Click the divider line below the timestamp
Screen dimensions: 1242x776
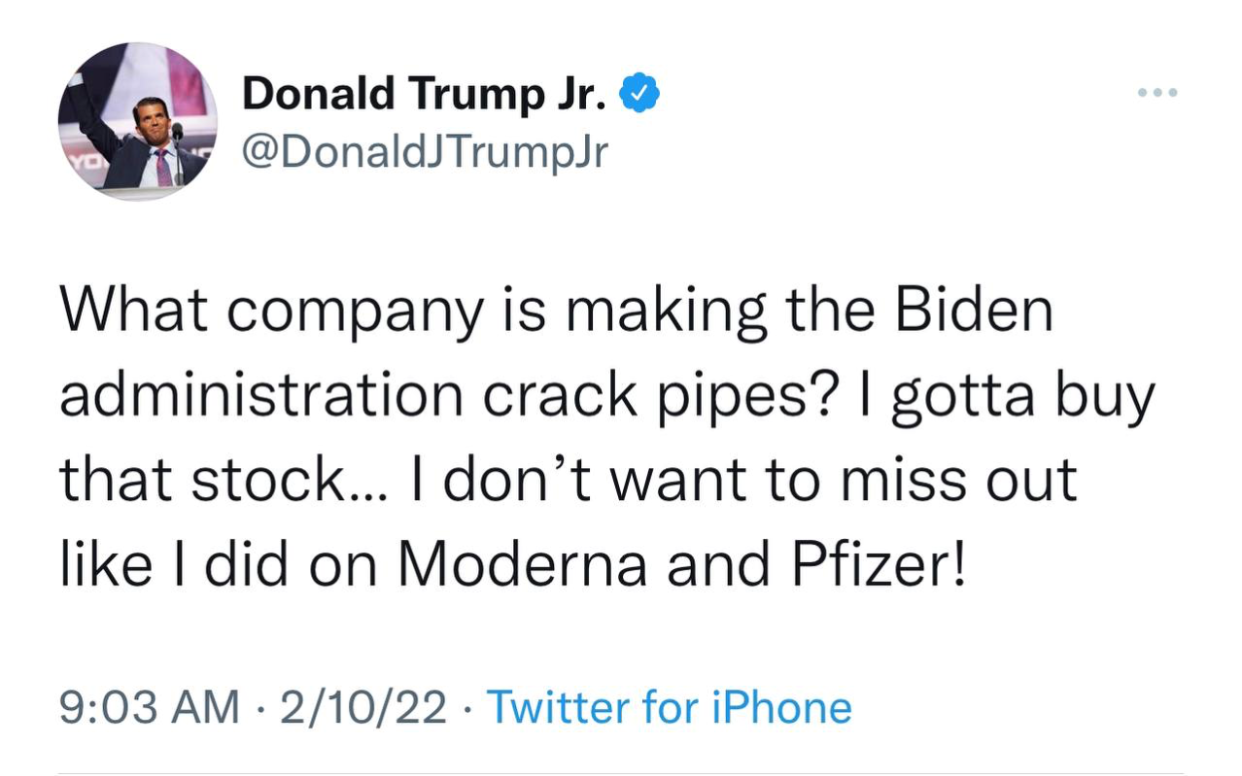click(x=620, y=772)
